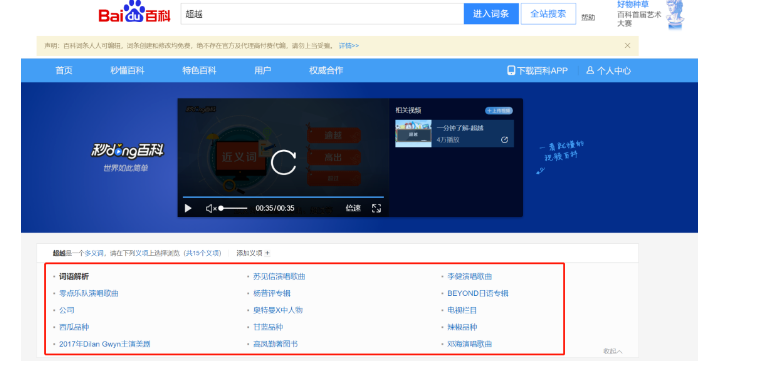
Task: Open the 苏见信演唱歌曲 entry
Action: pos(279,277)
